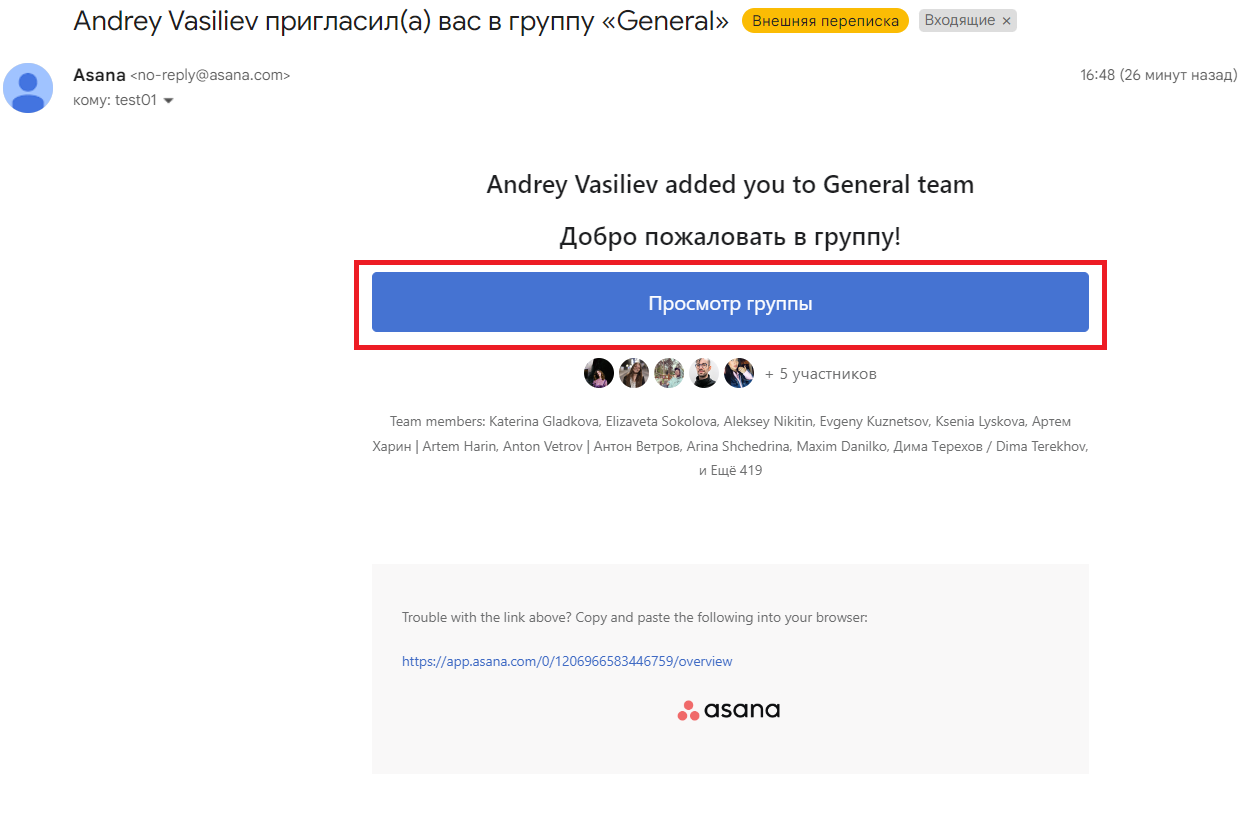Remove the Входящие label with X
The height and width of the screenshot is (817, 1244).
[x=1006, y=21]
